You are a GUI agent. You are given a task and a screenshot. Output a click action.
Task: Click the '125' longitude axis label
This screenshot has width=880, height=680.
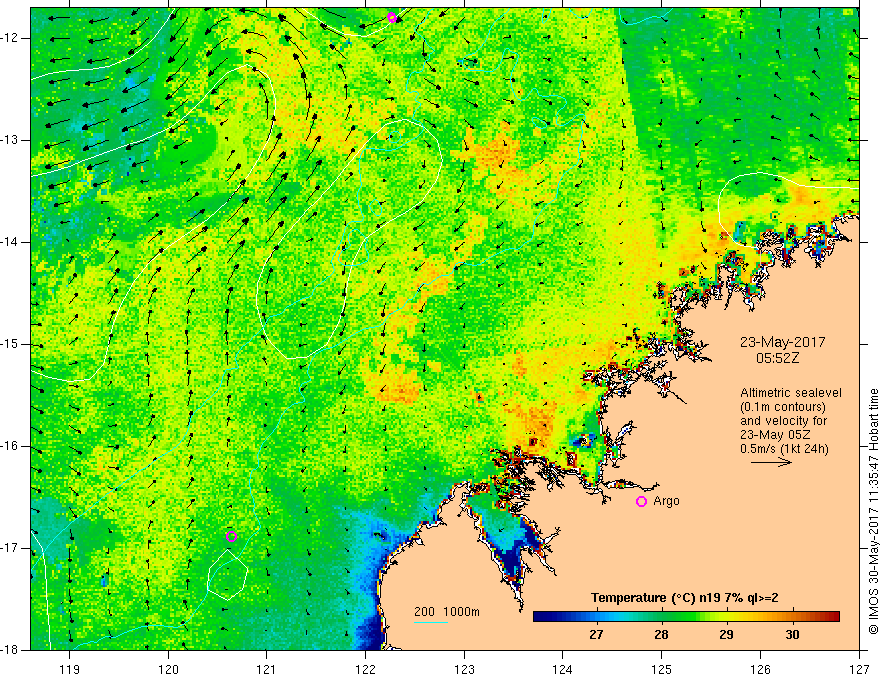pos(662,669)
